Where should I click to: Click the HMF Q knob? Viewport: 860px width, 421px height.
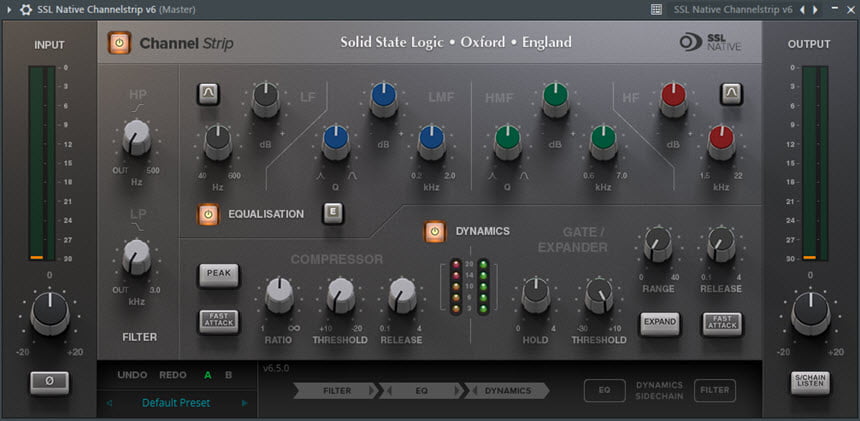point(508,141)
